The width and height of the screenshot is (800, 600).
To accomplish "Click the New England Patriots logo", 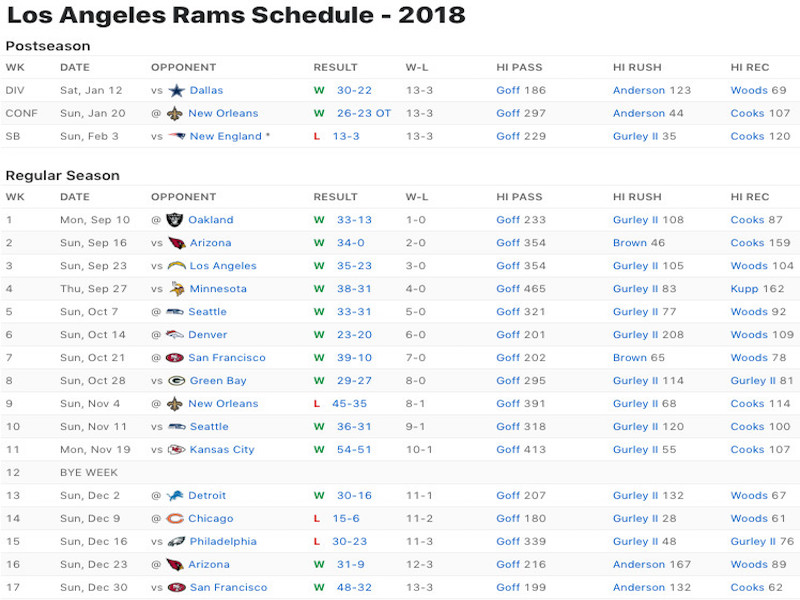I will (x=177, y=136).
